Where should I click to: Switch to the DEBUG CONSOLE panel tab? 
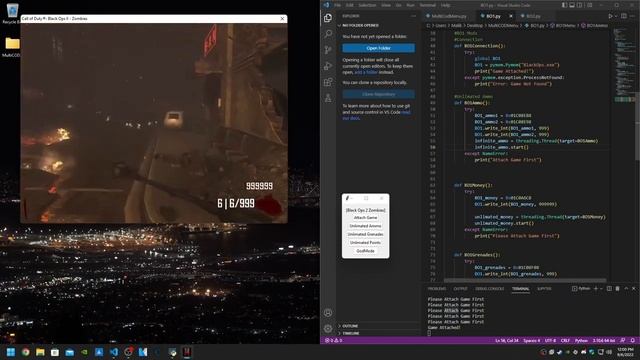coord(489,289)
